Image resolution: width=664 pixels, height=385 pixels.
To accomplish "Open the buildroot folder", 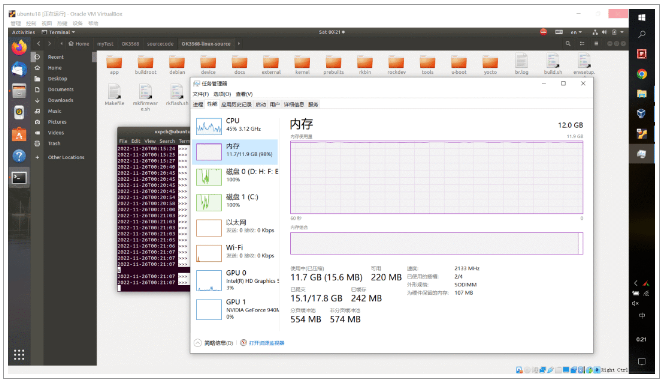I will [x=146, y=65].
